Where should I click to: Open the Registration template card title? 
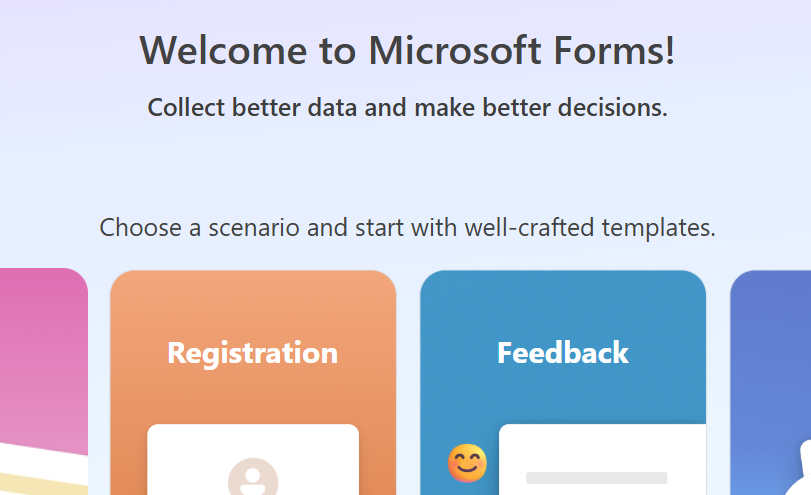pos(252,353)
